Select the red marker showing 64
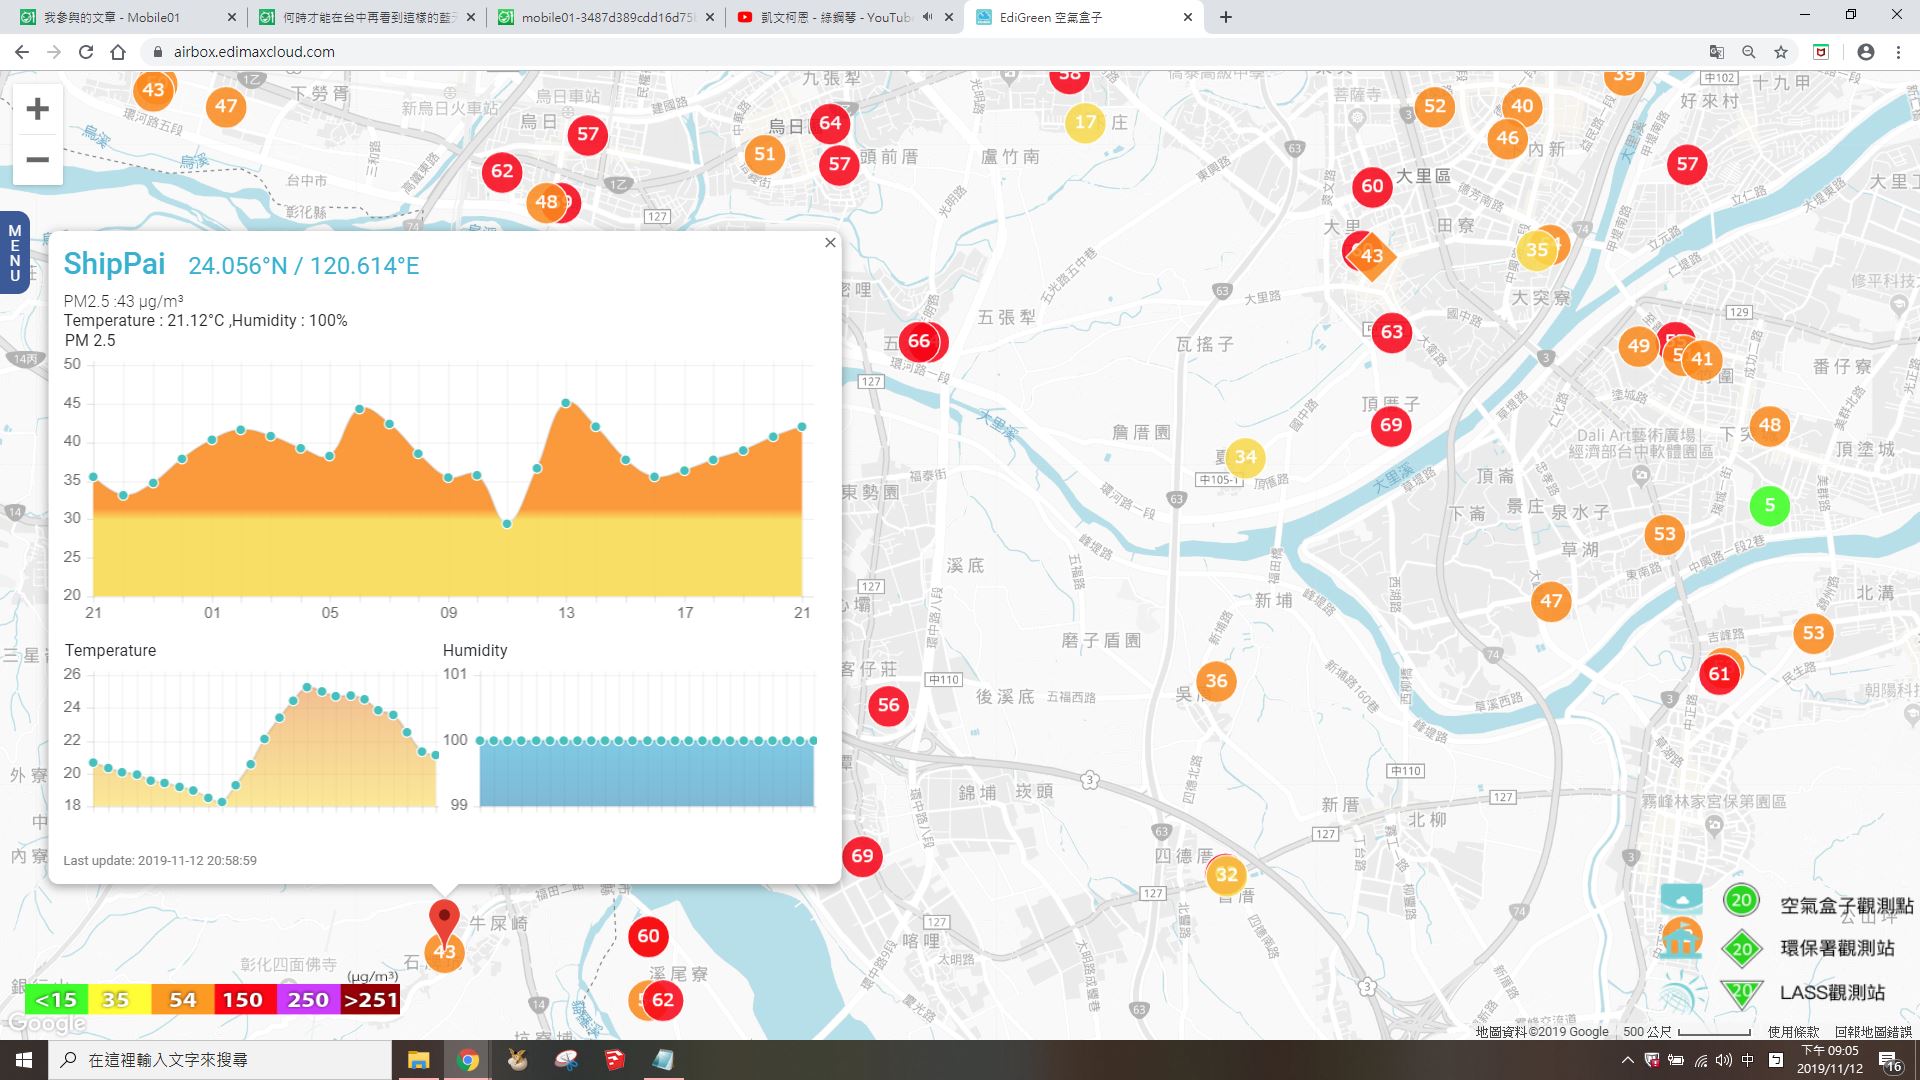1920x1080 pixels. [830, 123]
